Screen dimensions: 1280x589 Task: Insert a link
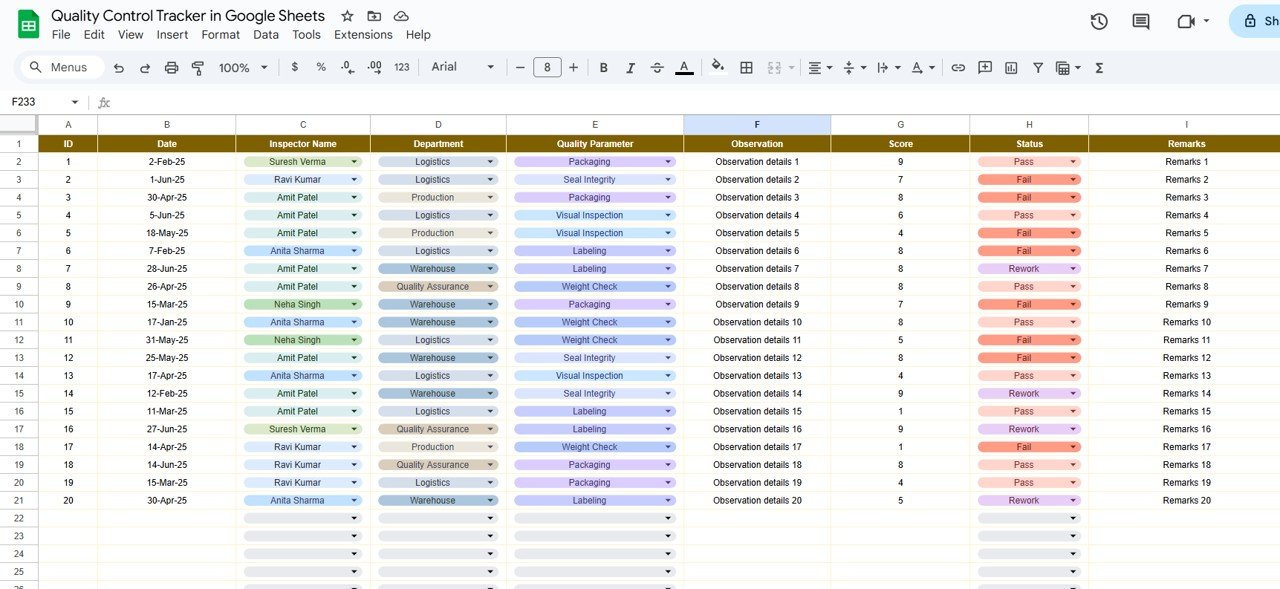pos(958,67)
